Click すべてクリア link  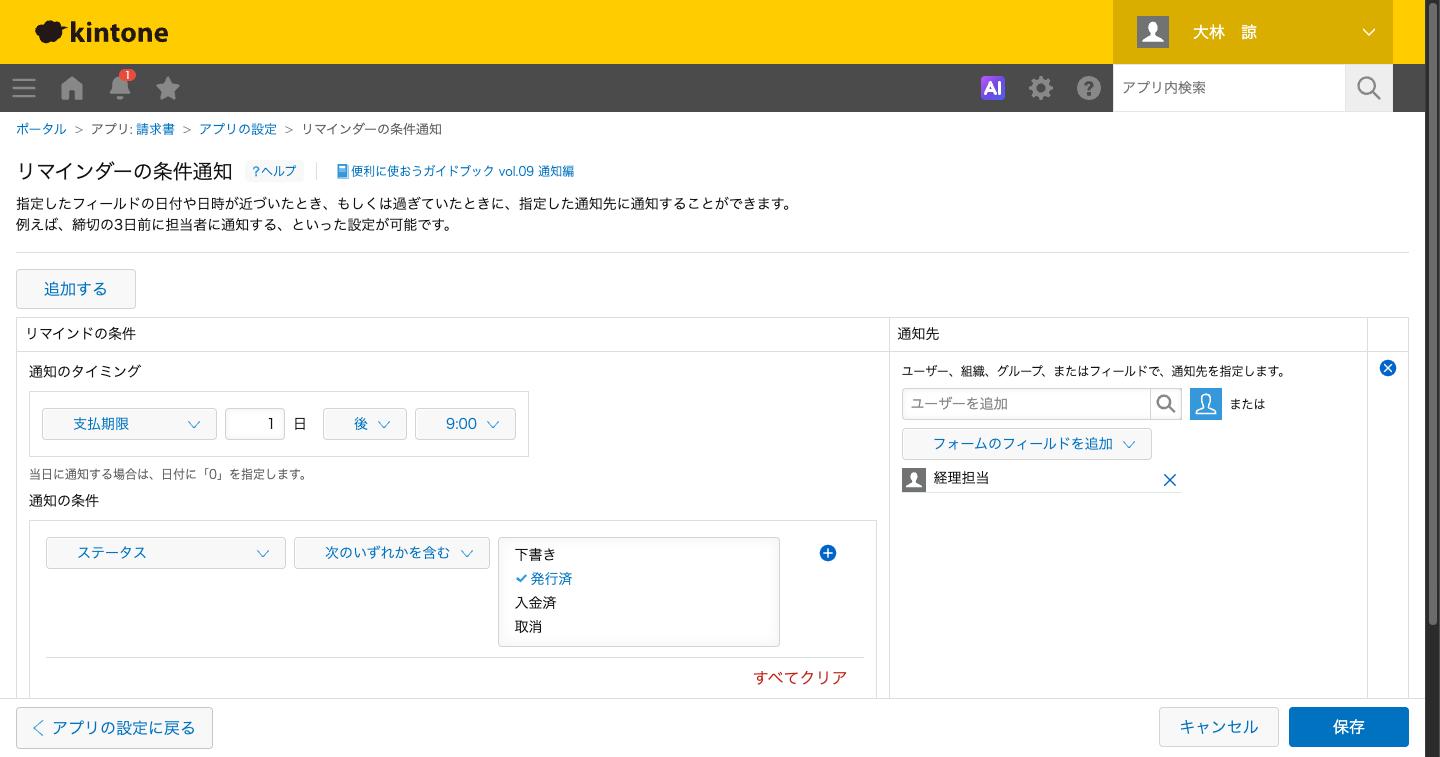(x=800, y=678)
